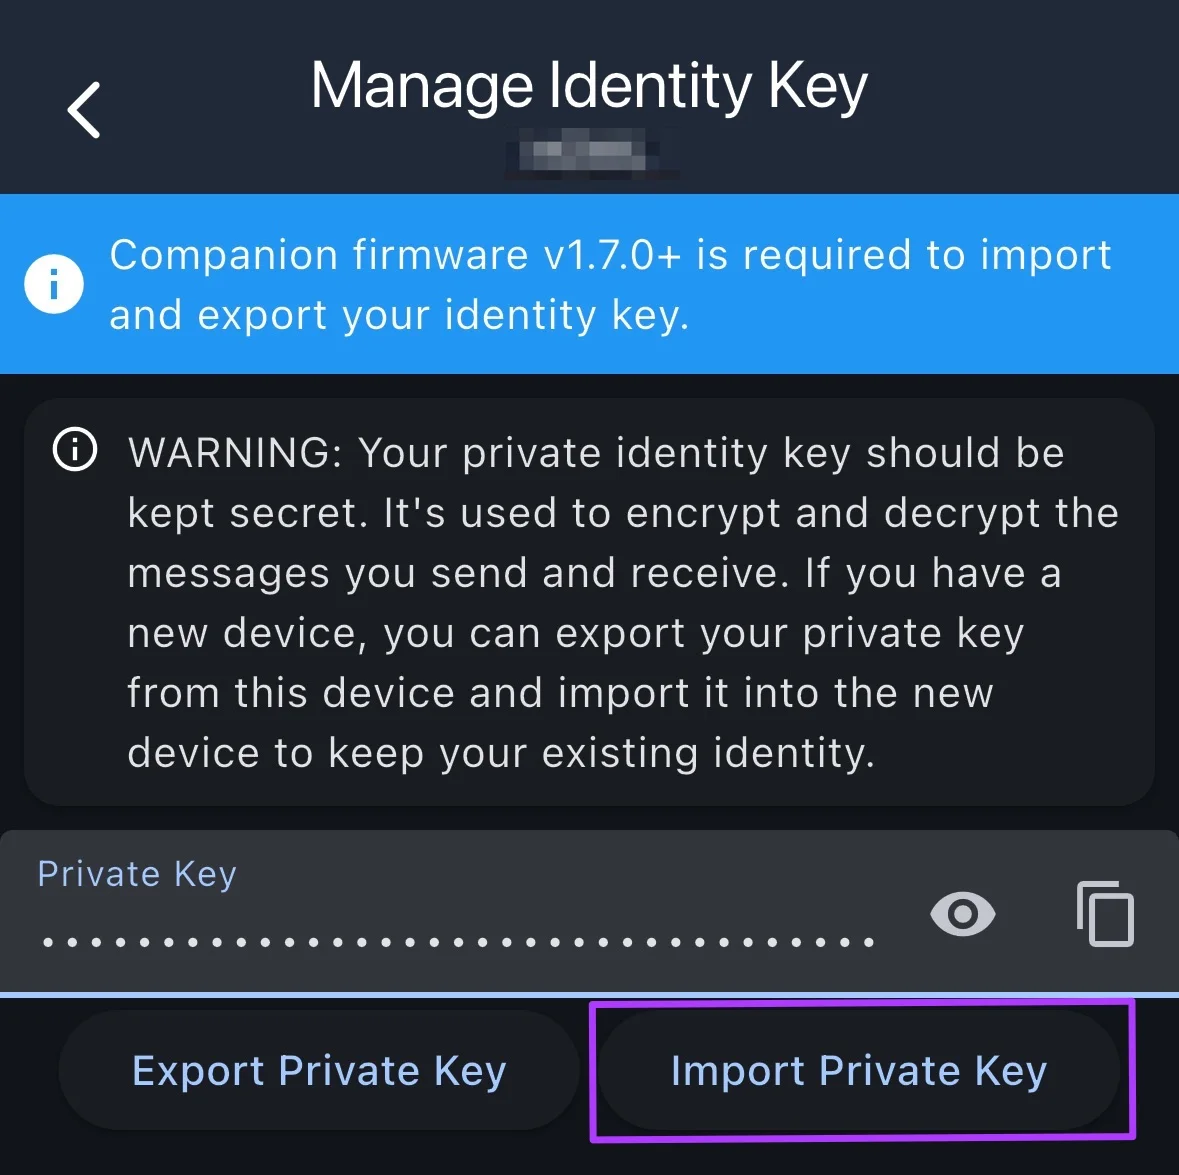Tap the Manage Identity Key title
This screenshot has width=1179, height=1175.
pos(589,85)
